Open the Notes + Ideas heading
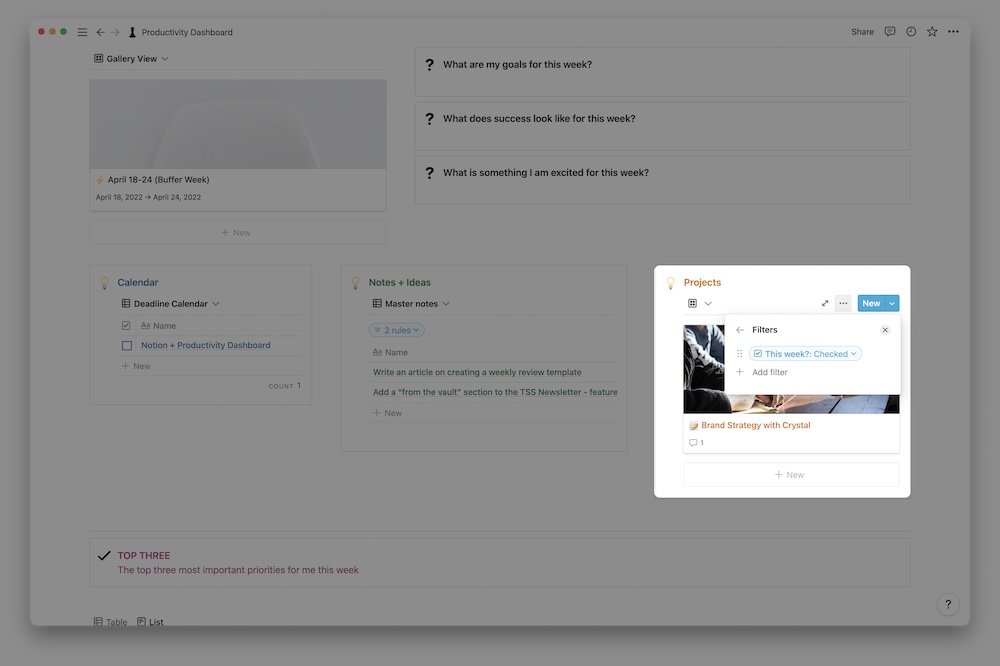 [x=399, y=283]
